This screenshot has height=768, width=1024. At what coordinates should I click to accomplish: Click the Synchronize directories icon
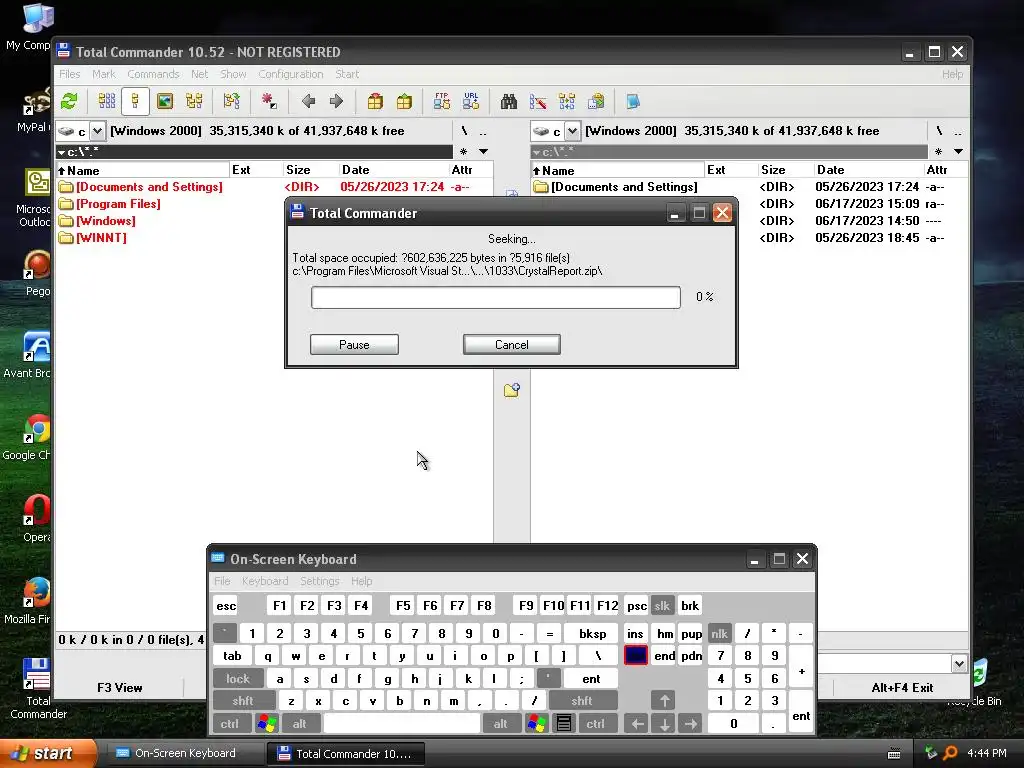567,101
